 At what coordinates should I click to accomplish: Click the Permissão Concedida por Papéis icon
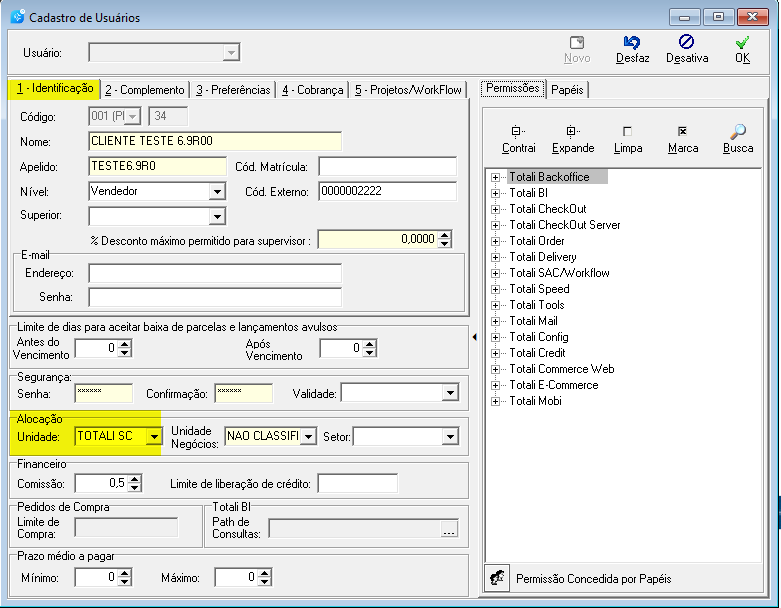click(497, 578)
